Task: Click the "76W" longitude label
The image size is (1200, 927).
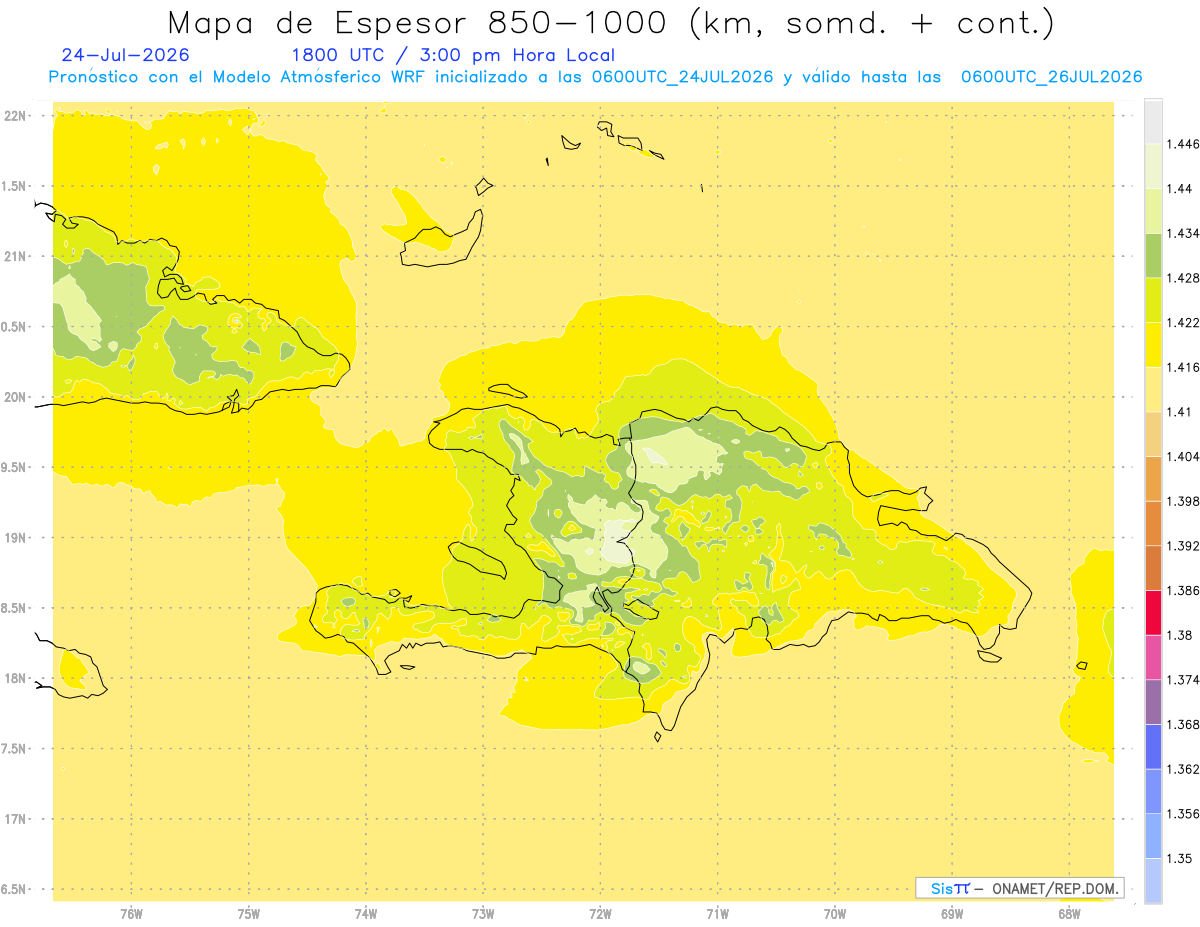Action: 131,914
